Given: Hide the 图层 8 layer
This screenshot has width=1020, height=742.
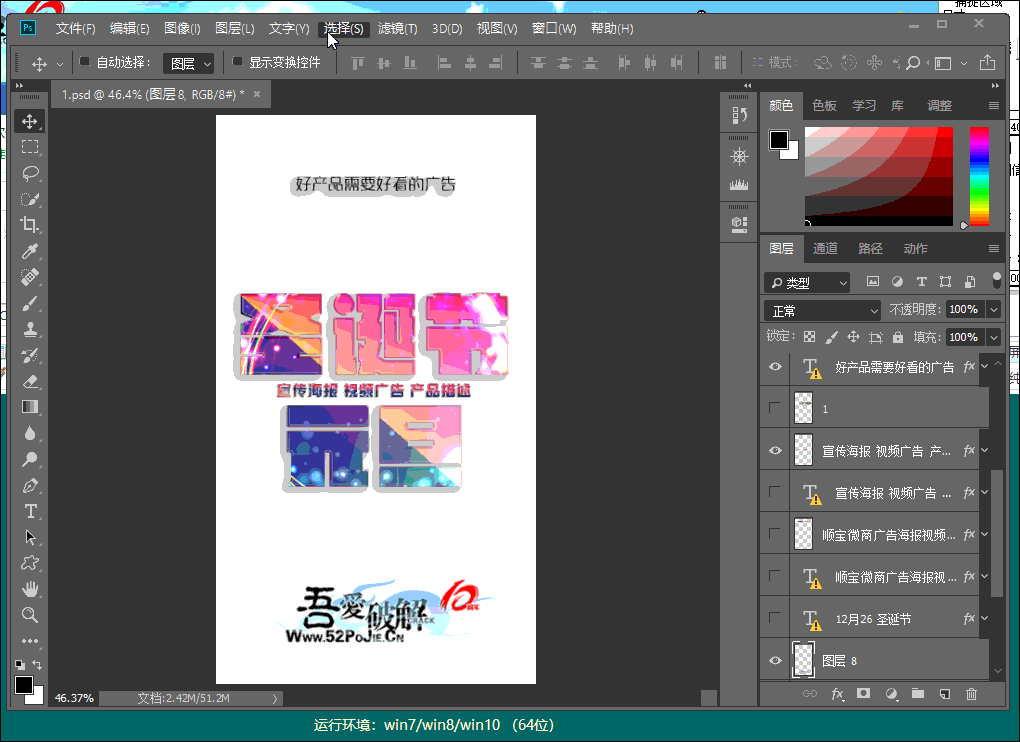Looking at the screenshot, I should [x=774, y=660].
